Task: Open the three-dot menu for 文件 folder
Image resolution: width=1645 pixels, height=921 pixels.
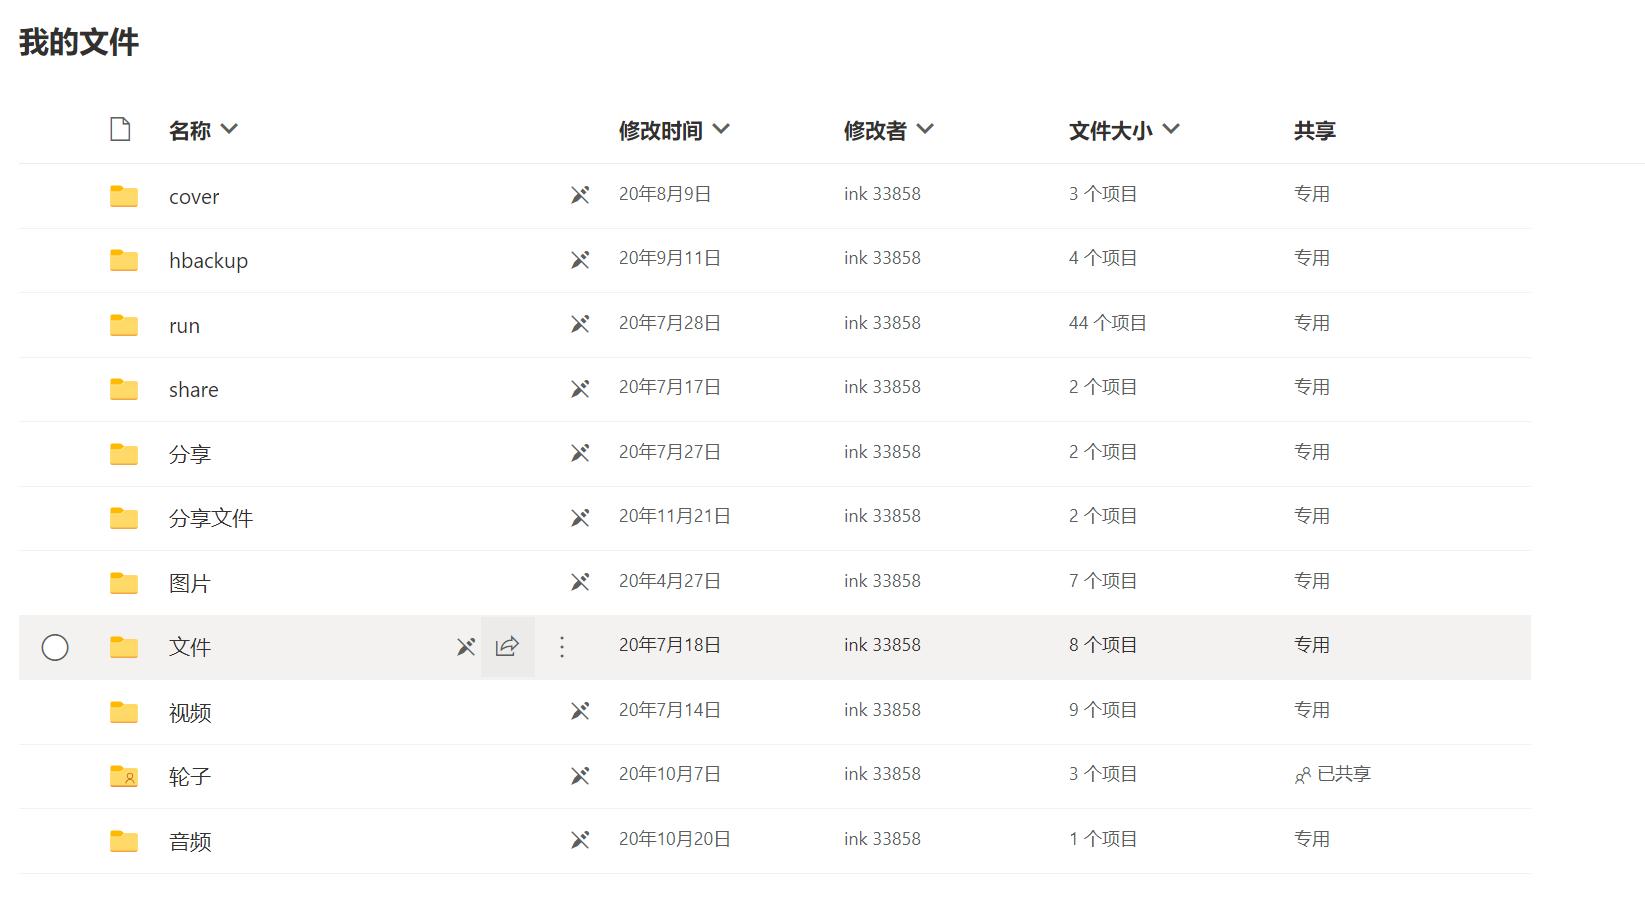Action: tap(562, 647)
